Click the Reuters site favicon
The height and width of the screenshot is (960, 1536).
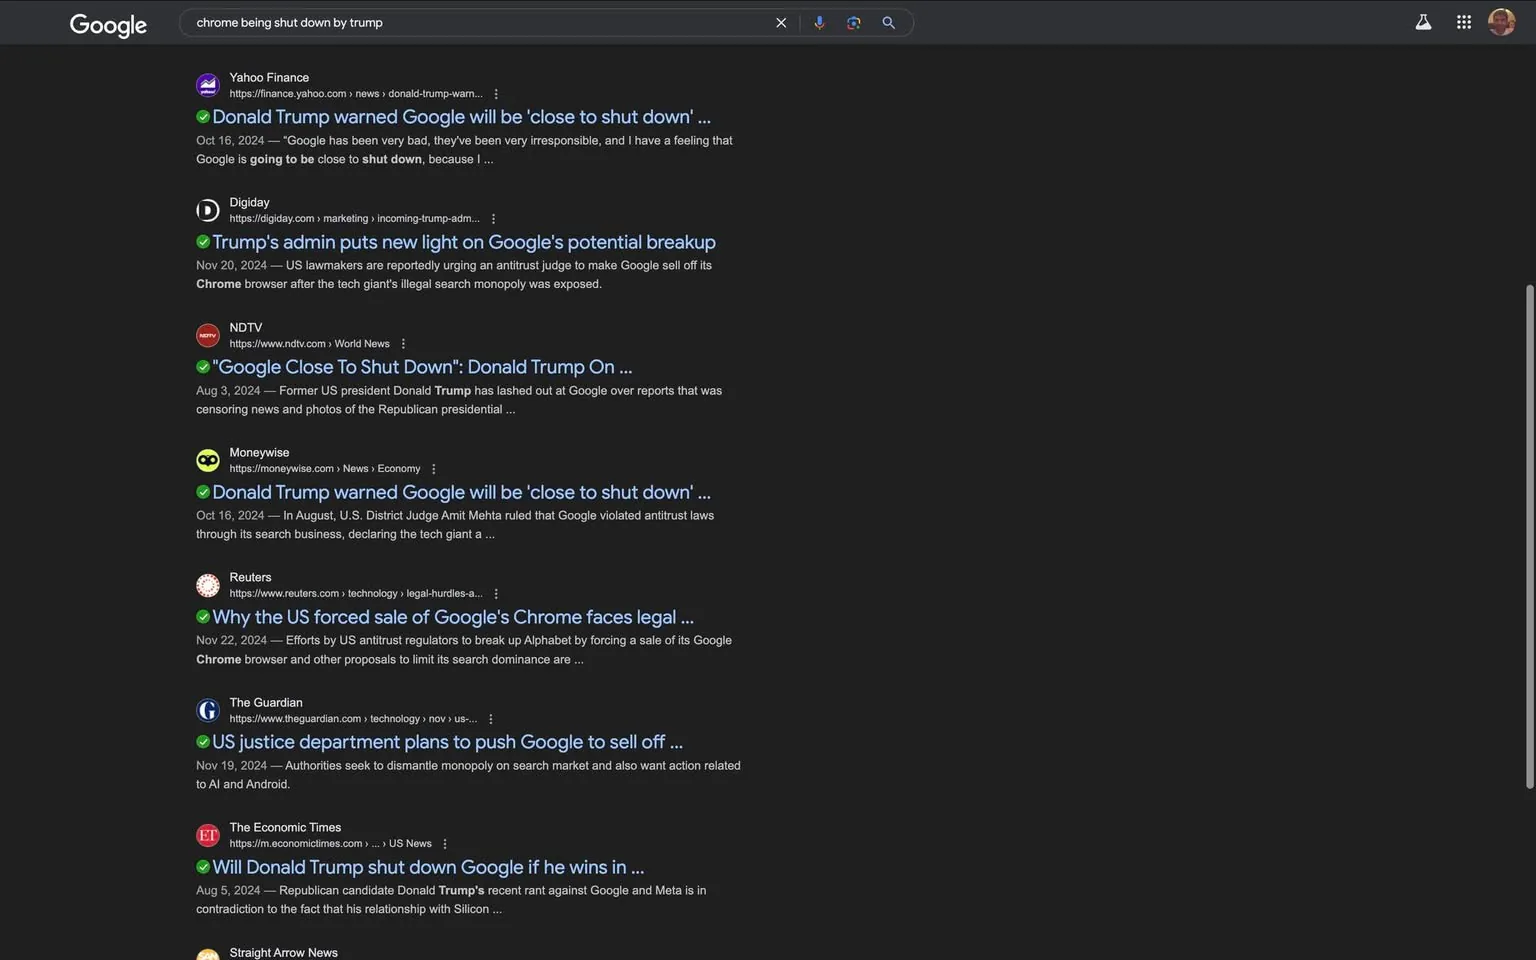(x=207, y=585)
